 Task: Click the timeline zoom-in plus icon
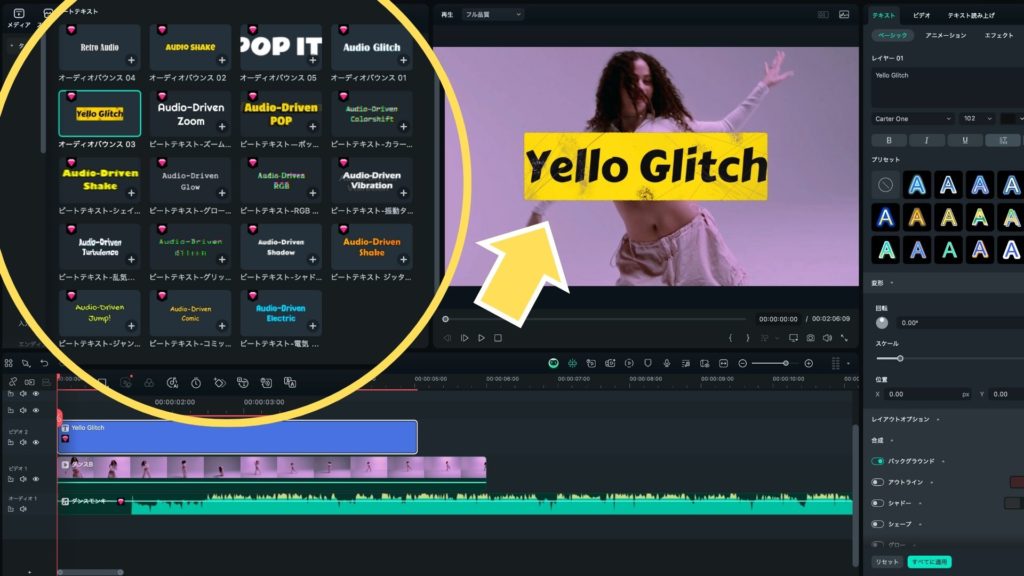click(x=809, y=363)
